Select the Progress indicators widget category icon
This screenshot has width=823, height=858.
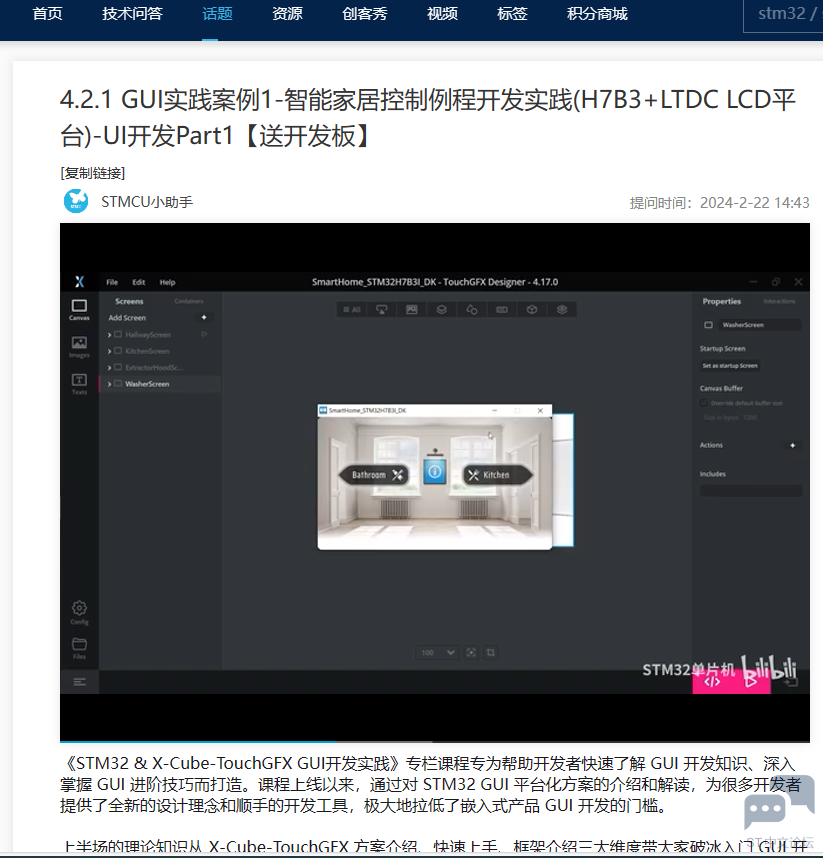(502, 310)
